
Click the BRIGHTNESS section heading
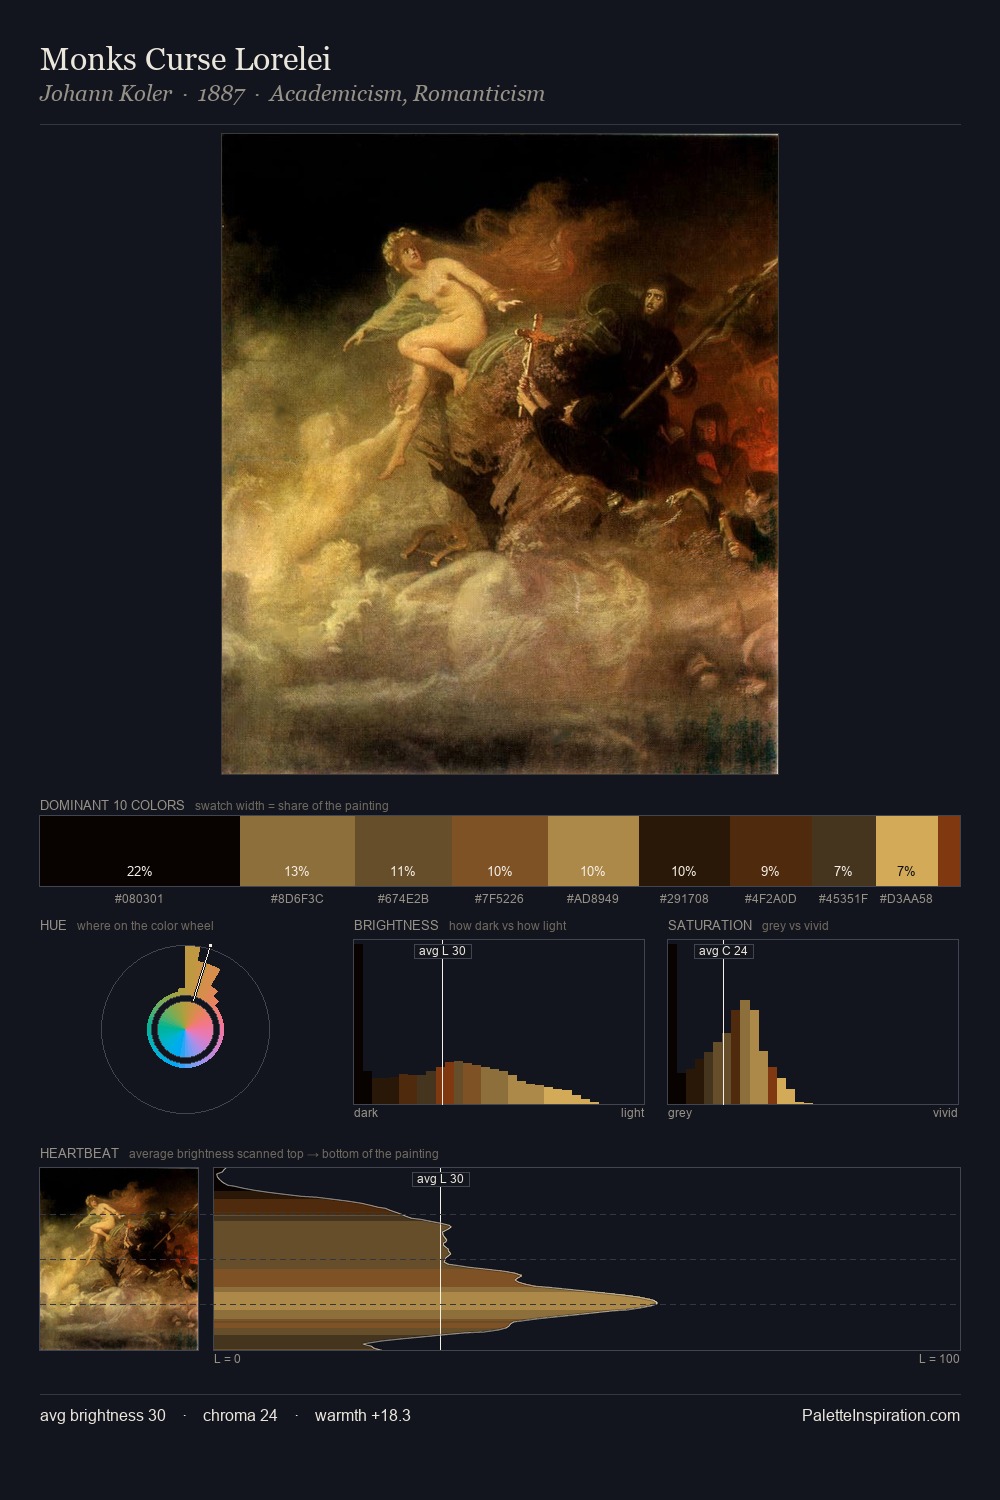pos(396,925)
